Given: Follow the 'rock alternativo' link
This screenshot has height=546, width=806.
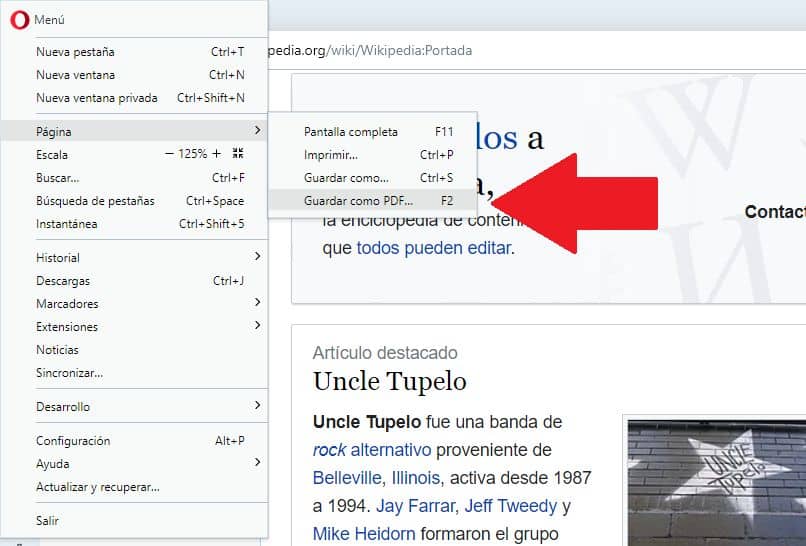Looking at the screenshot, I should (x=372, y=450).
